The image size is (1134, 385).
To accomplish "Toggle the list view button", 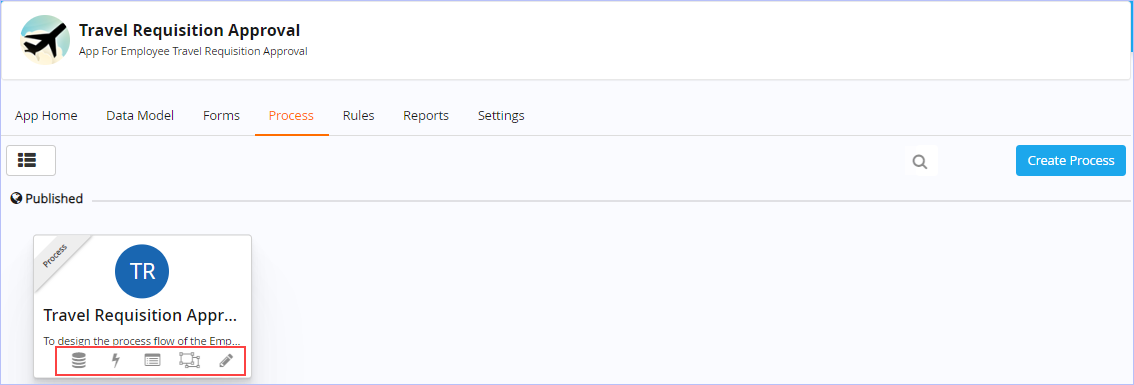I will coord(31,160).
